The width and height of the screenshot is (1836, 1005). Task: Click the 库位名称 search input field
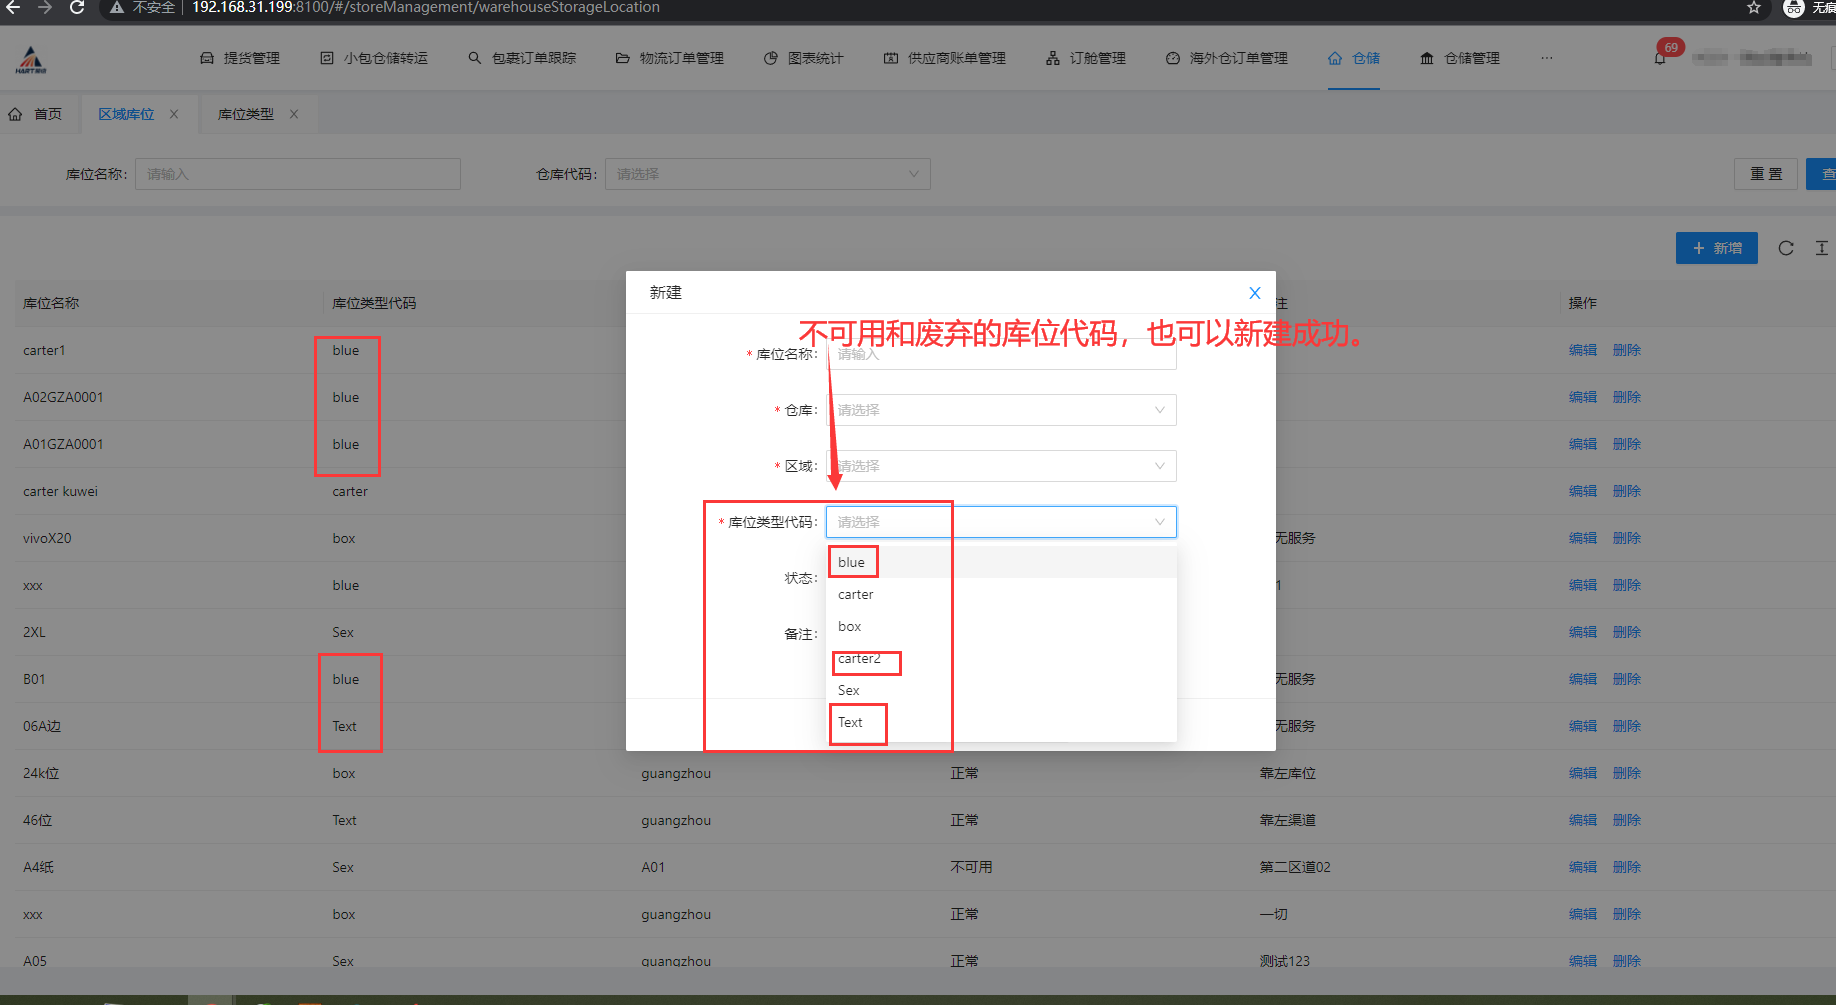(x=297, y=174)
